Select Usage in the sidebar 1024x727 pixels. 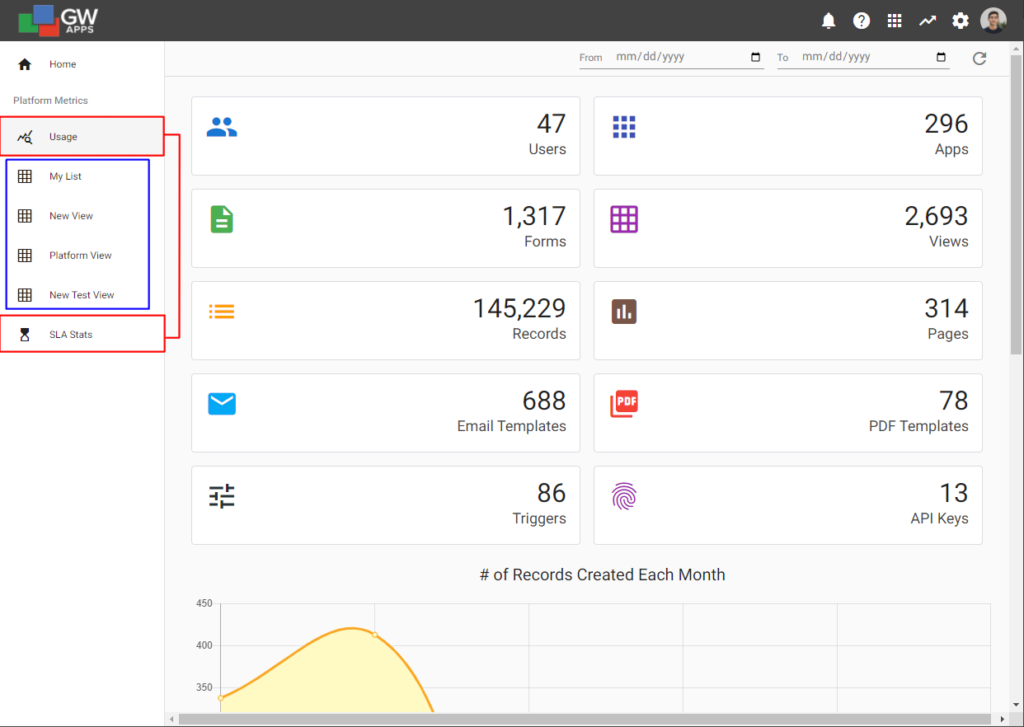[x=82, y=137]
